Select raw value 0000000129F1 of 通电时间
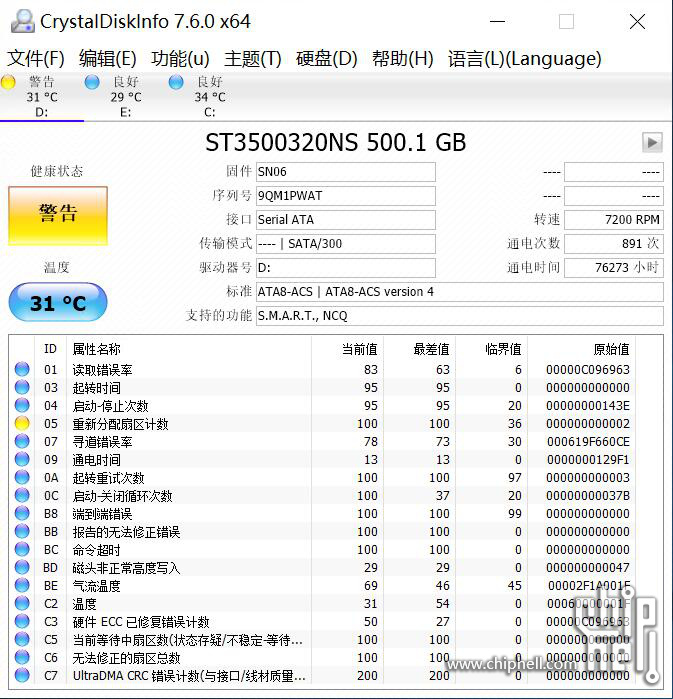The image size is (673, 699). point(588,460)
